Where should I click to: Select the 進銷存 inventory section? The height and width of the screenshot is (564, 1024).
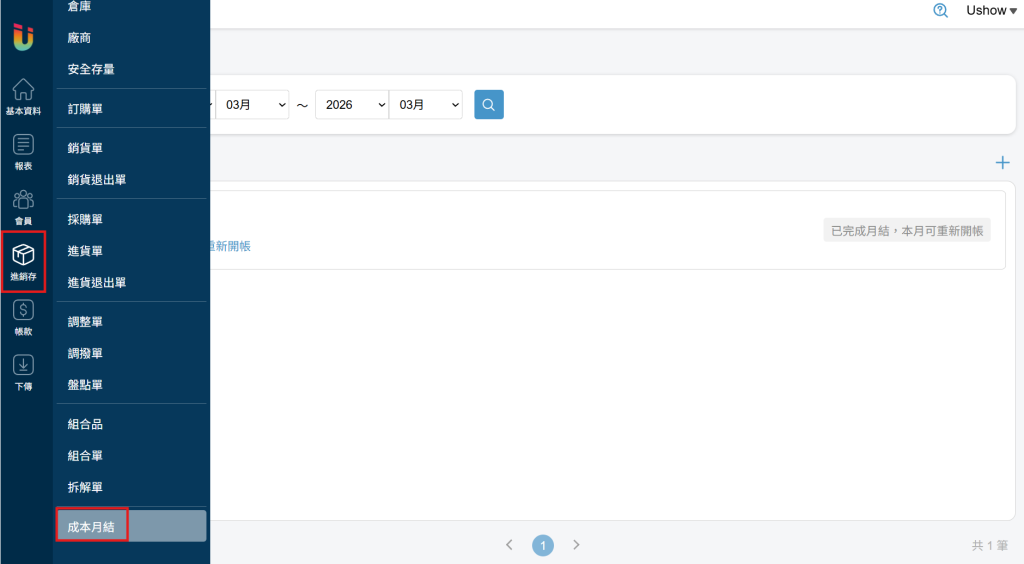point(24,261)
